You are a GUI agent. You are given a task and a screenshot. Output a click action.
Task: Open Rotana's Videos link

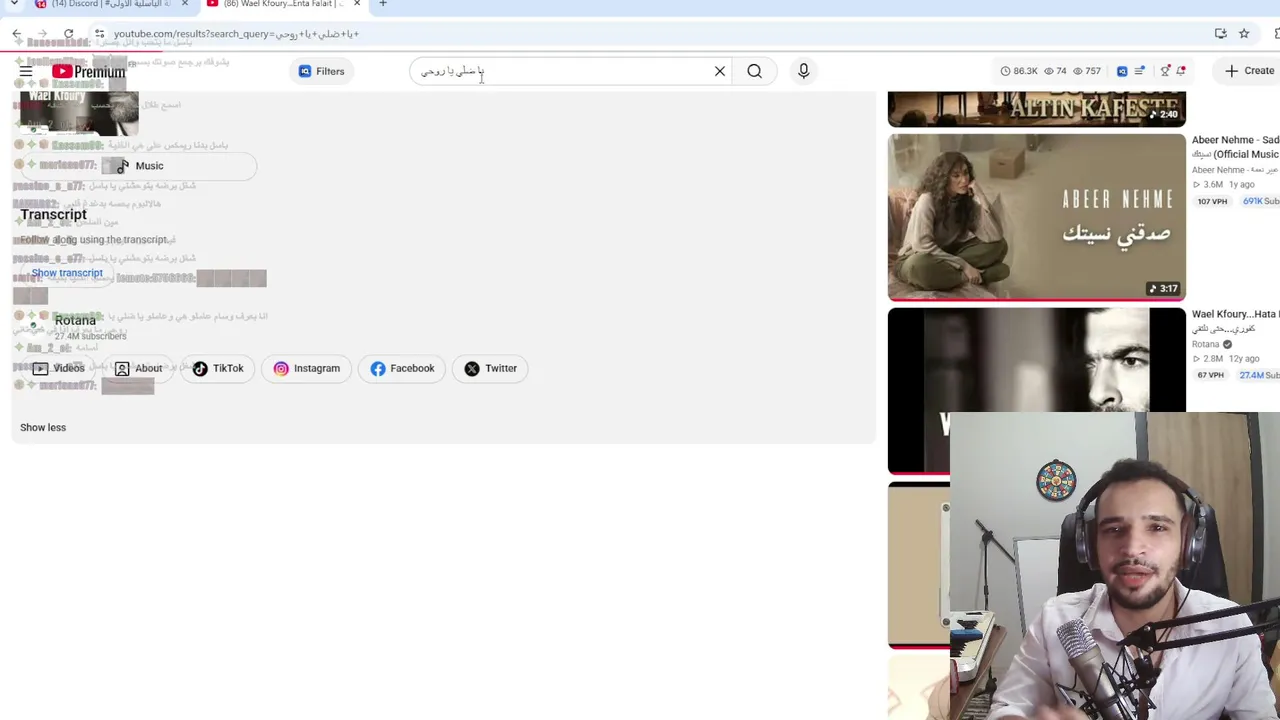tap(58, 368)
